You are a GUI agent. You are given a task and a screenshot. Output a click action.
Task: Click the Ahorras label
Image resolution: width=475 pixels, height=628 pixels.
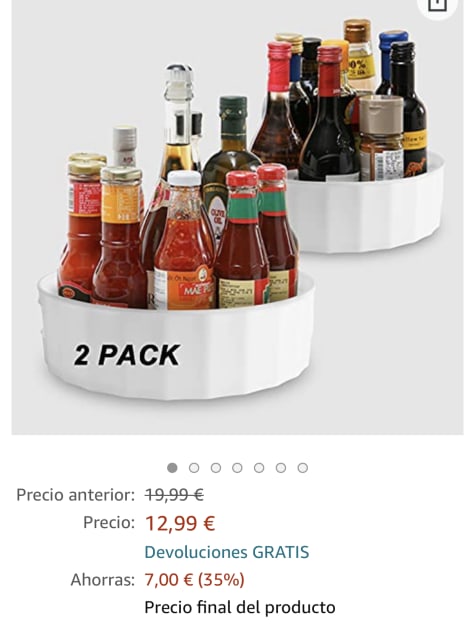pos(103,580)
